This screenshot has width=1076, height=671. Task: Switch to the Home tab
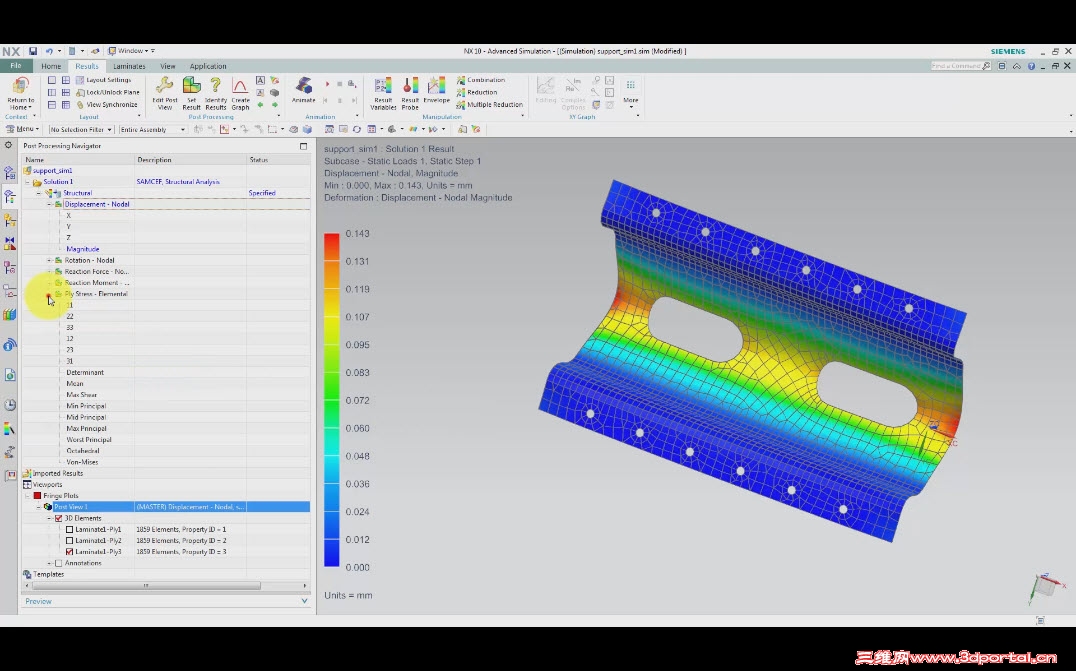tap(51, 67)
